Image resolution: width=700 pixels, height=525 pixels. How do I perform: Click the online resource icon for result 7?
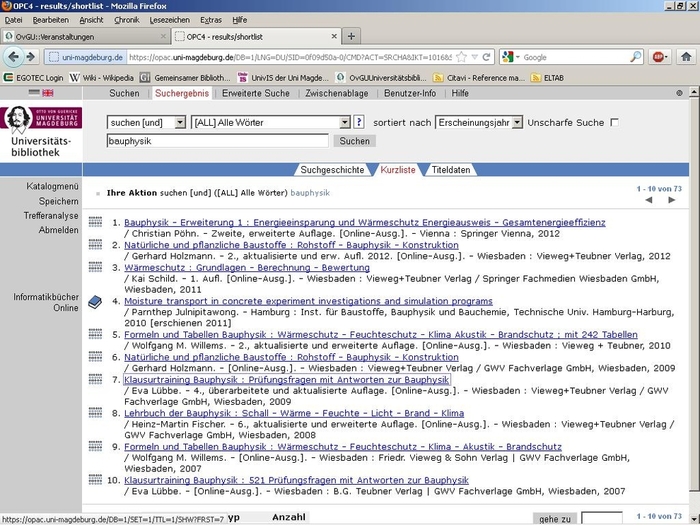[x=96, y=379]
